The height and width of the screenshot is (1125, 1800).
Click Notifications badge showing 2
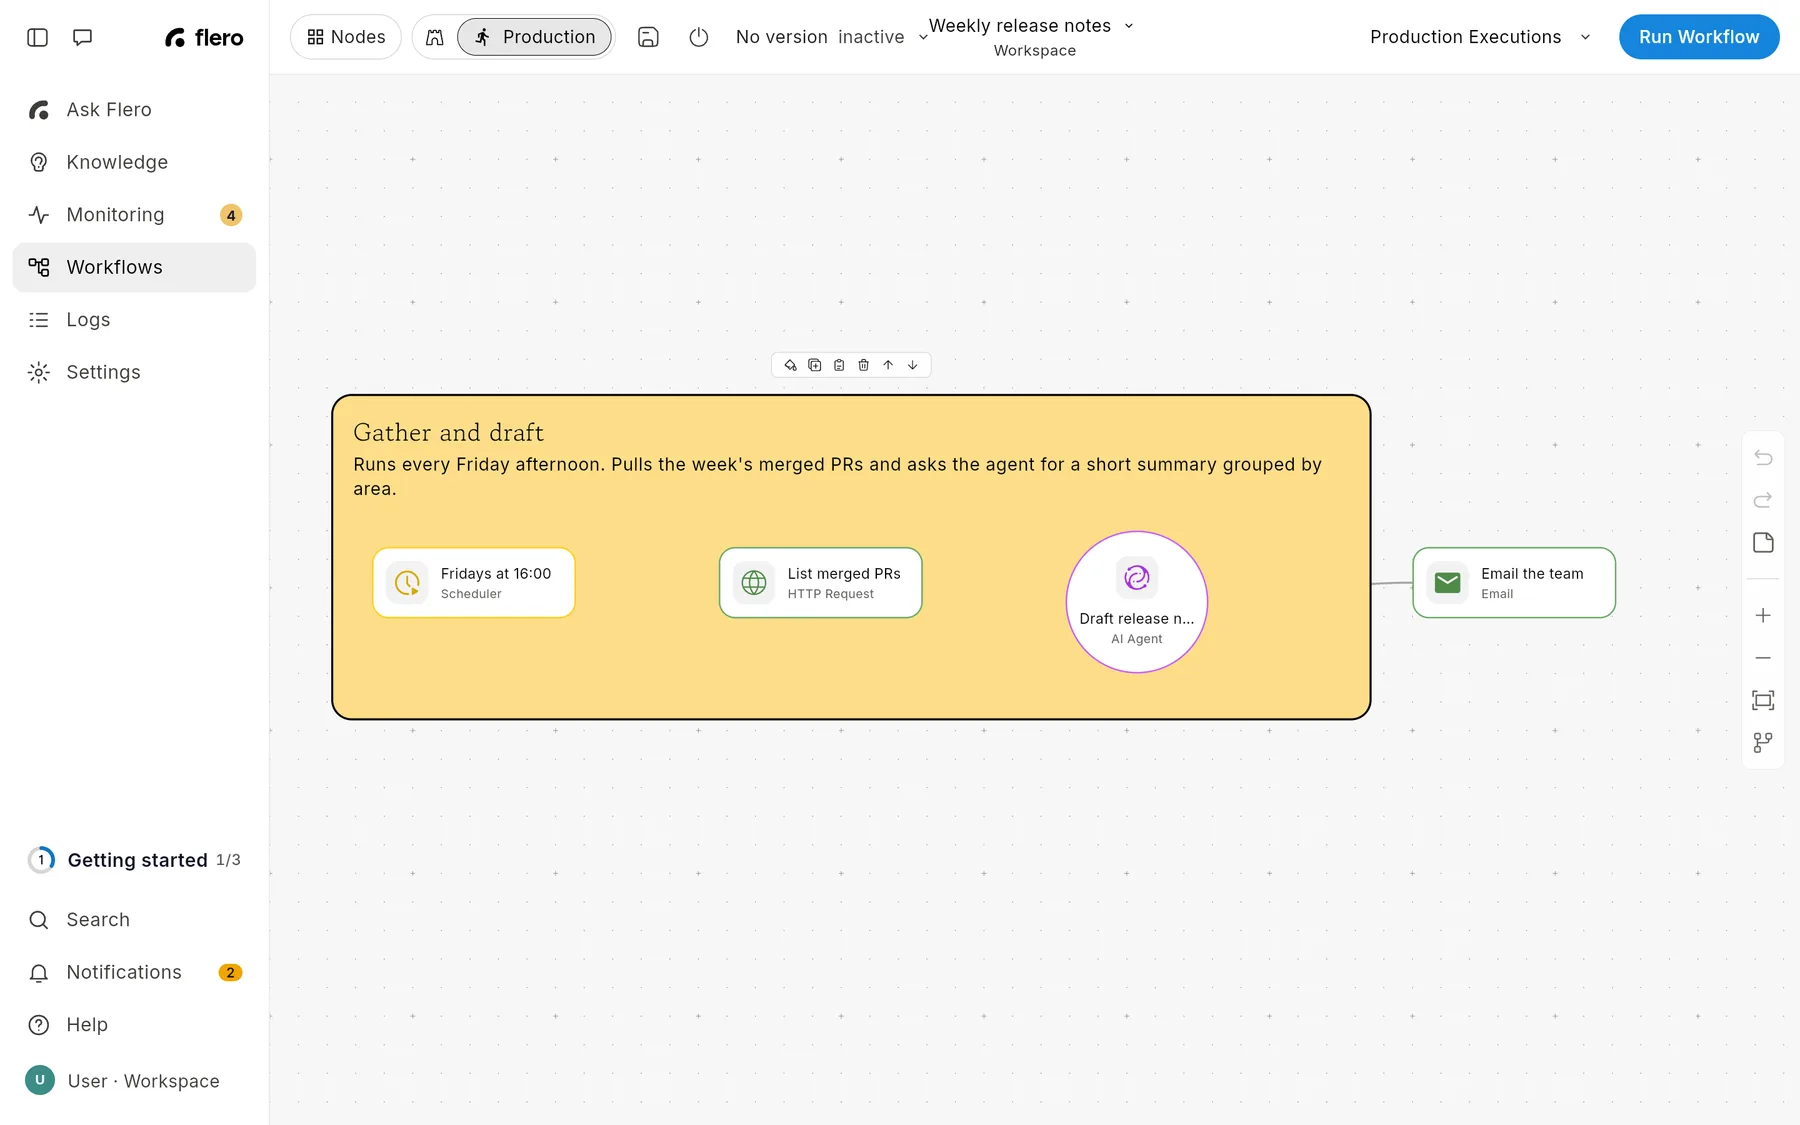230,973
